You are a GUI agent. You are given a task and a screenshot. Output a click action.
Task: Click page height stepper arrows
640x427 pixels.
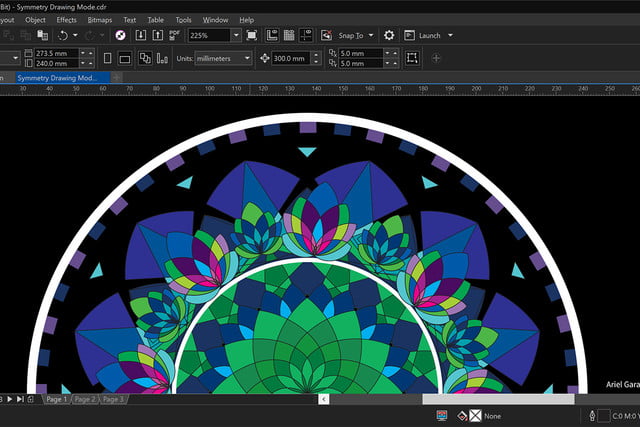(x=87, y=63)
